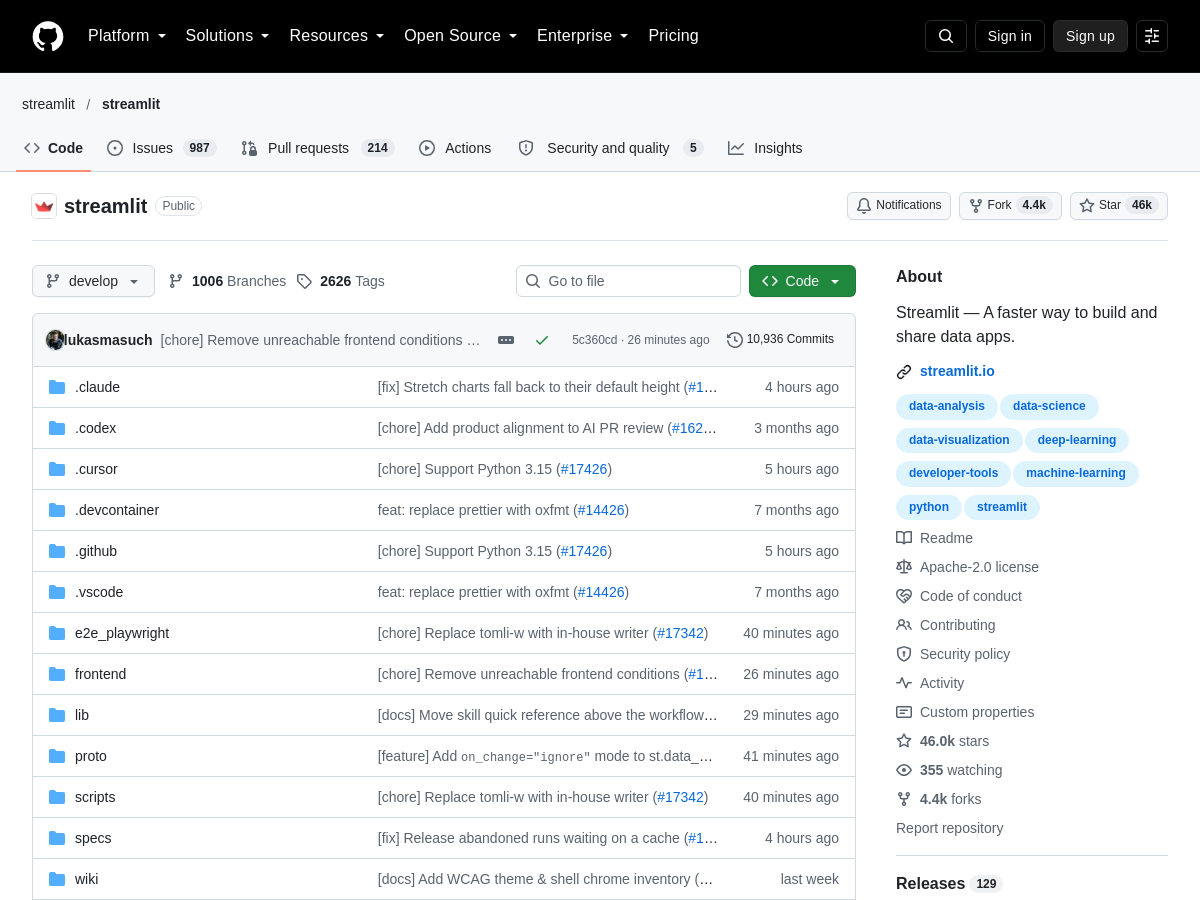Click the e2e_playwright folder icon
1200x900 pixels.
(57, 633)
